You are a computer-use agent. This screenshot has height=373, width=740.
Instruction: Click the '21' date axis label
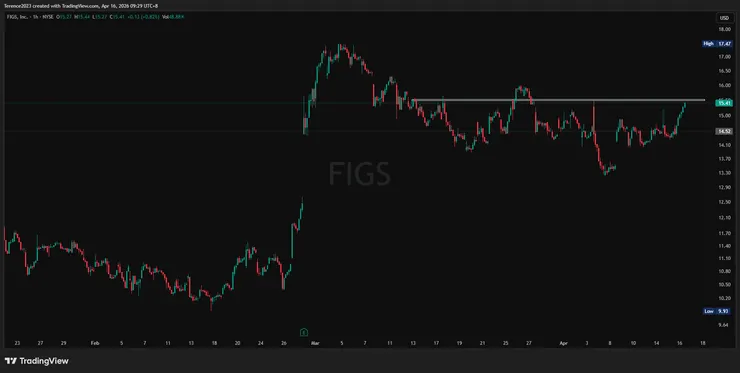482,343
